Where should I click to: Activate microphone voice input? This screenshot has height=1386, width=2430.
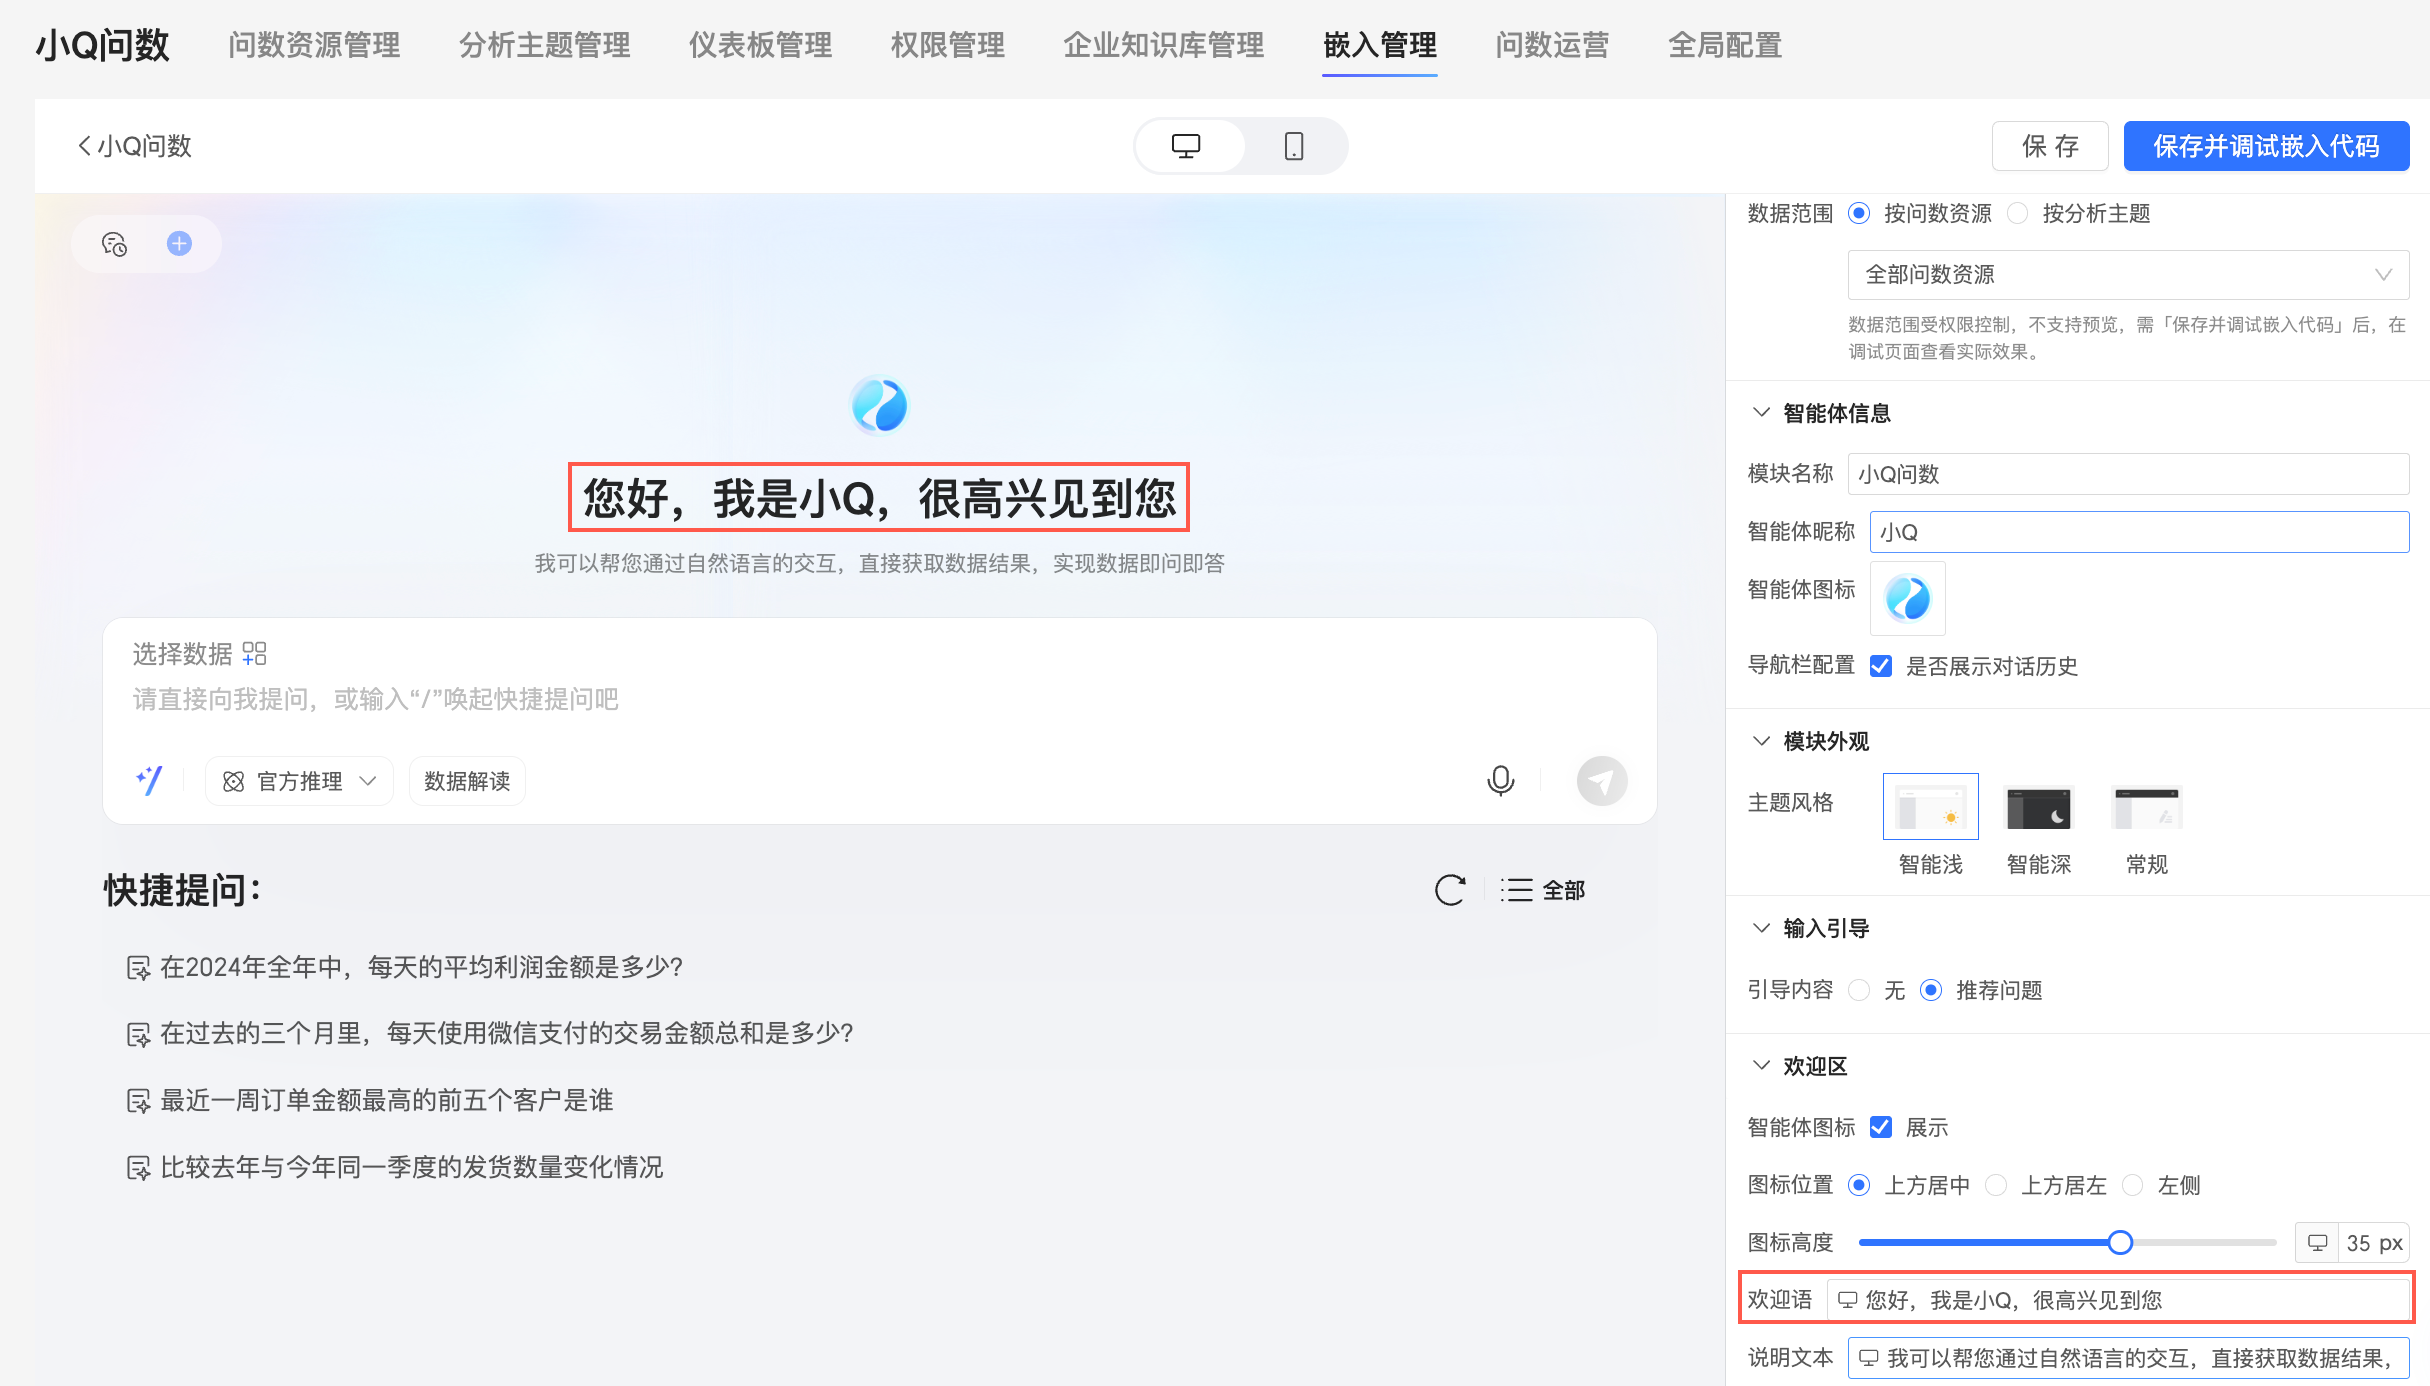1500,781
